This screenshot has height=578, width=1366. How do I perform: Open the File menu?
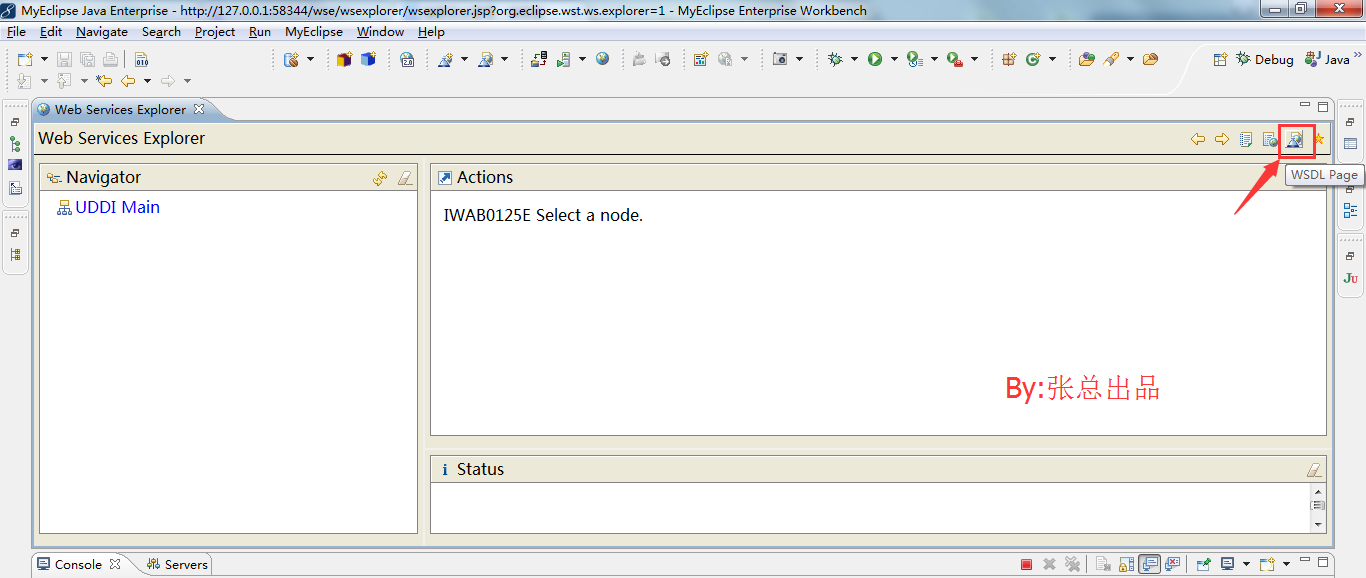click(x=16, y=32)
